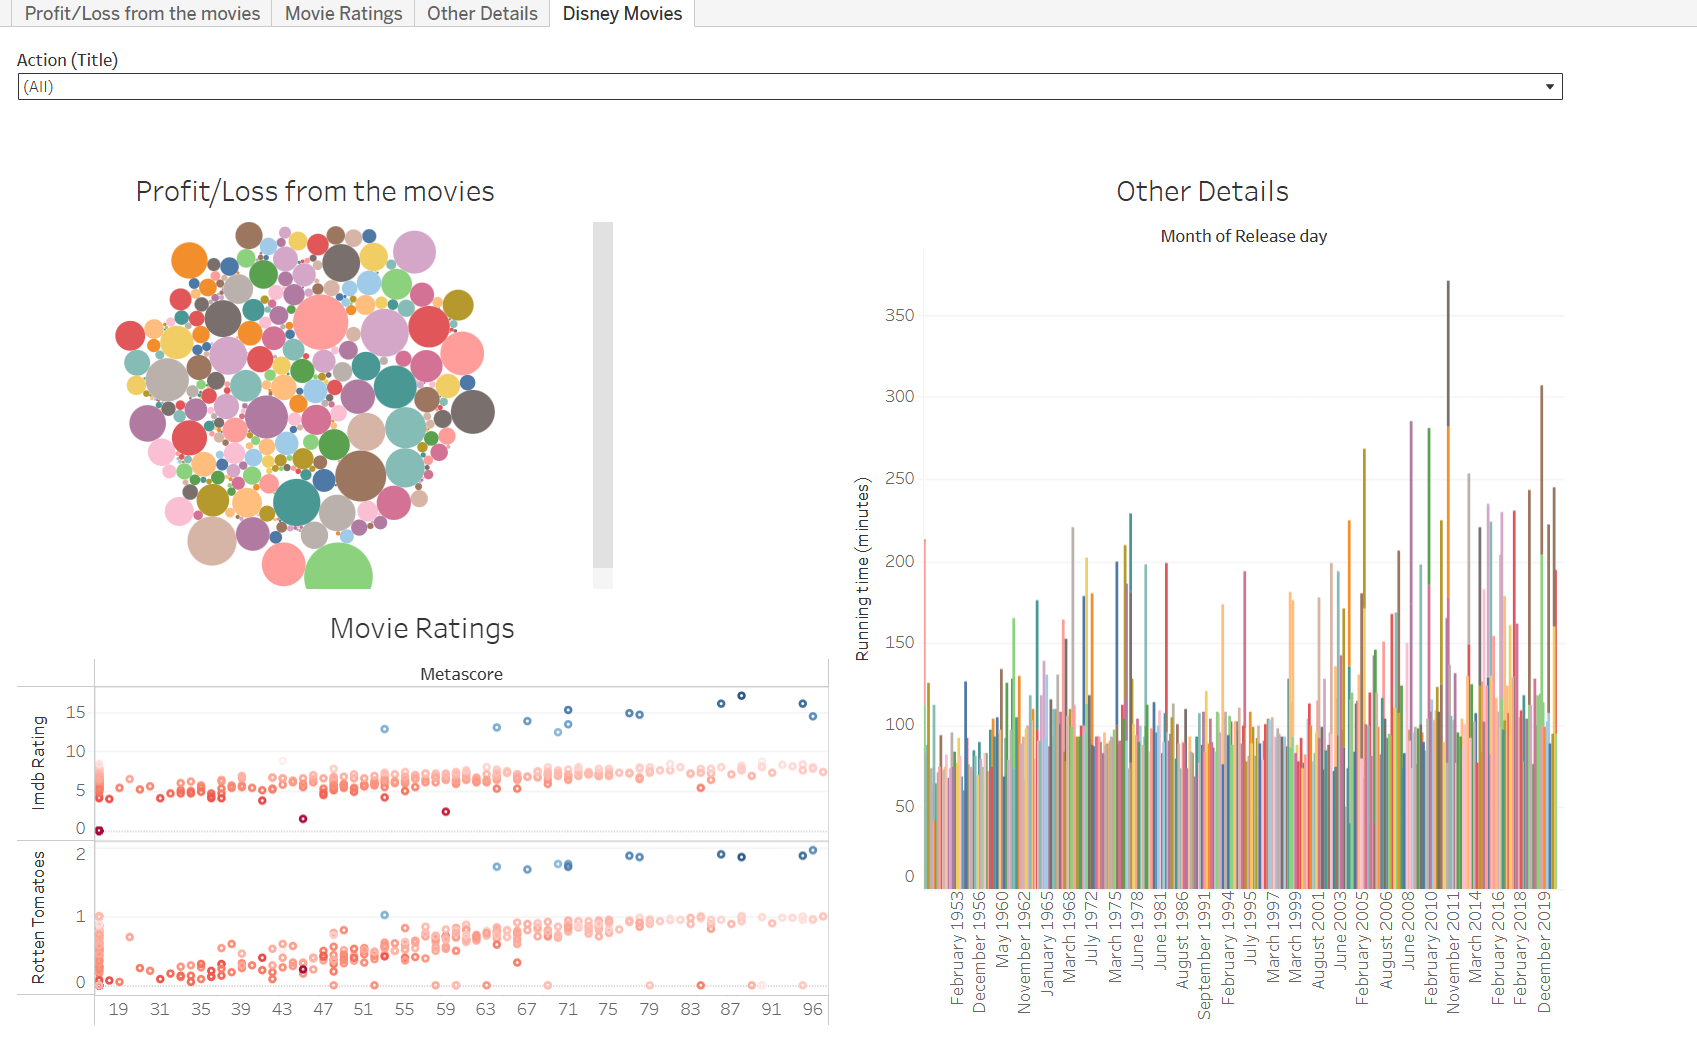Click Metascore axis value 19
Viewport: 1697px width, 1038px height.
pyautogui.click(x=118, y=1009)
